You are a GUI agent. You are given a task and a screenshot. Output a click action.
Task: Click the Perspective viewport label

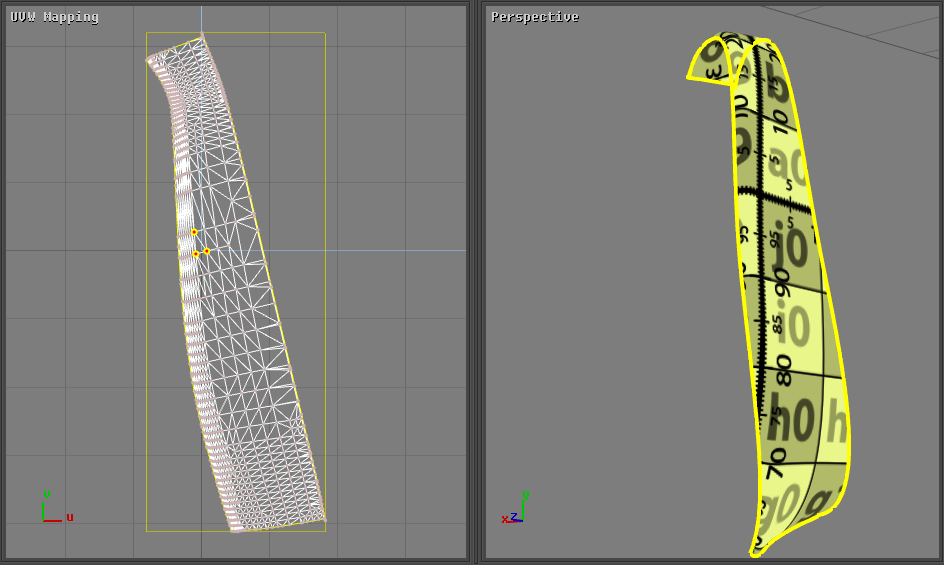pos(534,17)
